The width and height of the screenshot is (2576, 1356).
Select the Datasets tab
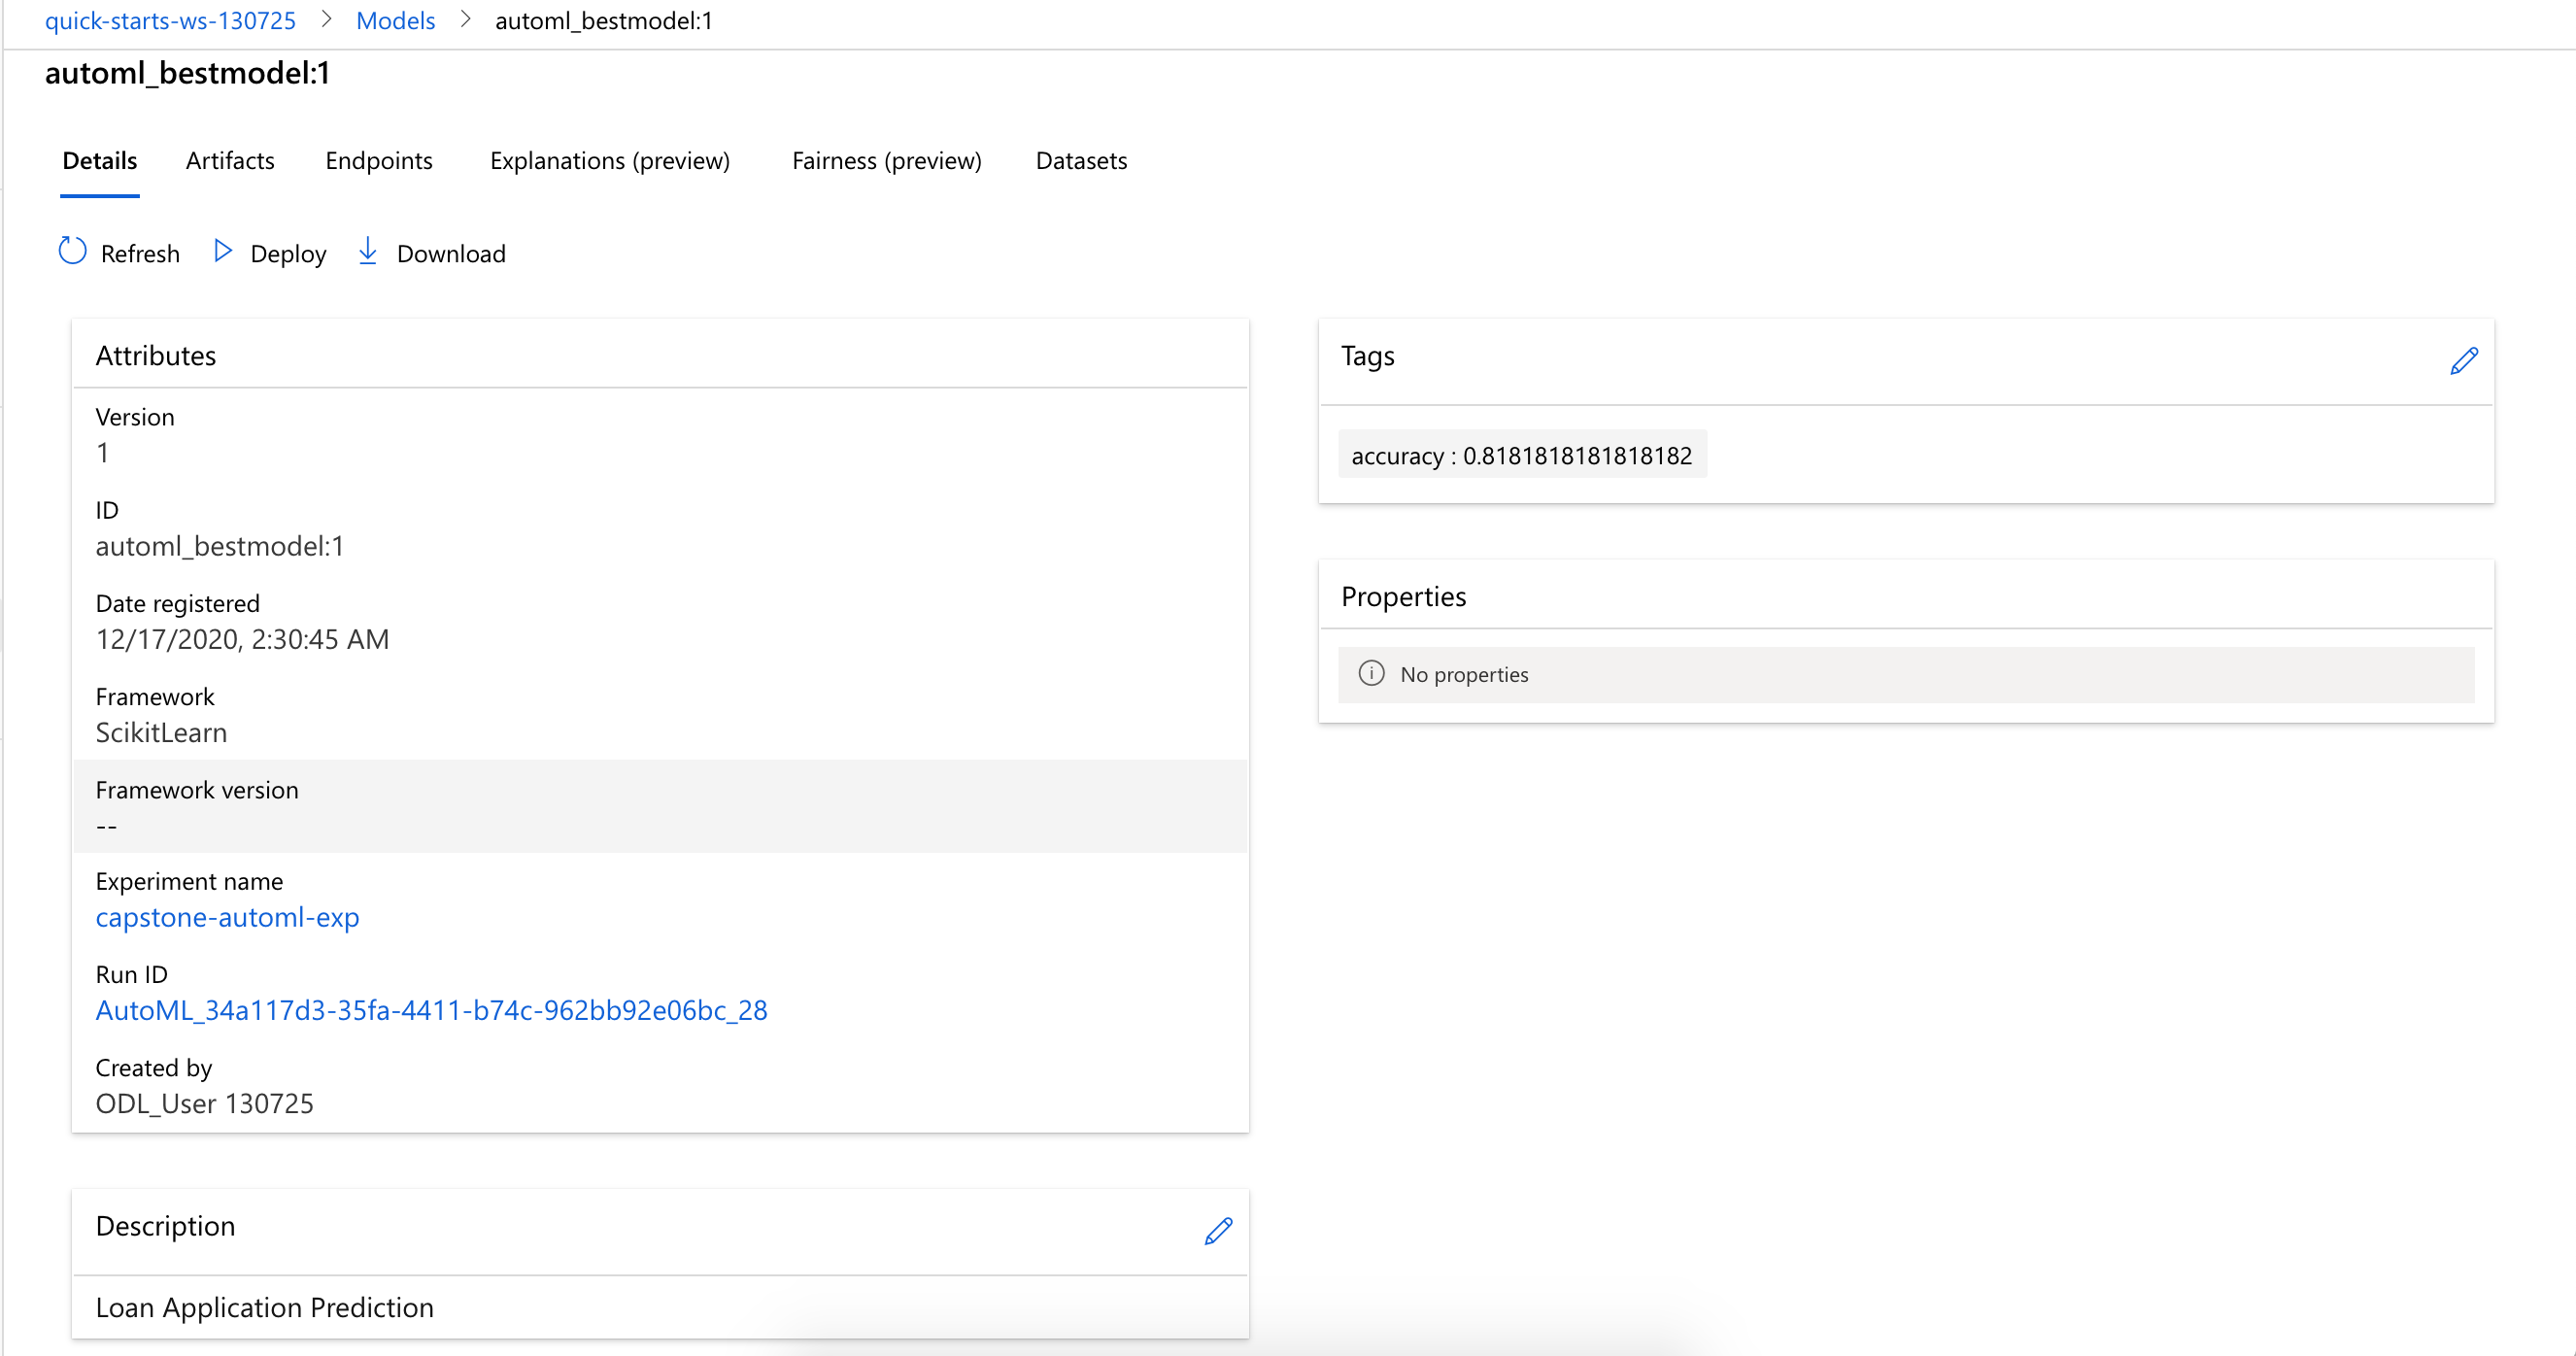click(1080, 161)
